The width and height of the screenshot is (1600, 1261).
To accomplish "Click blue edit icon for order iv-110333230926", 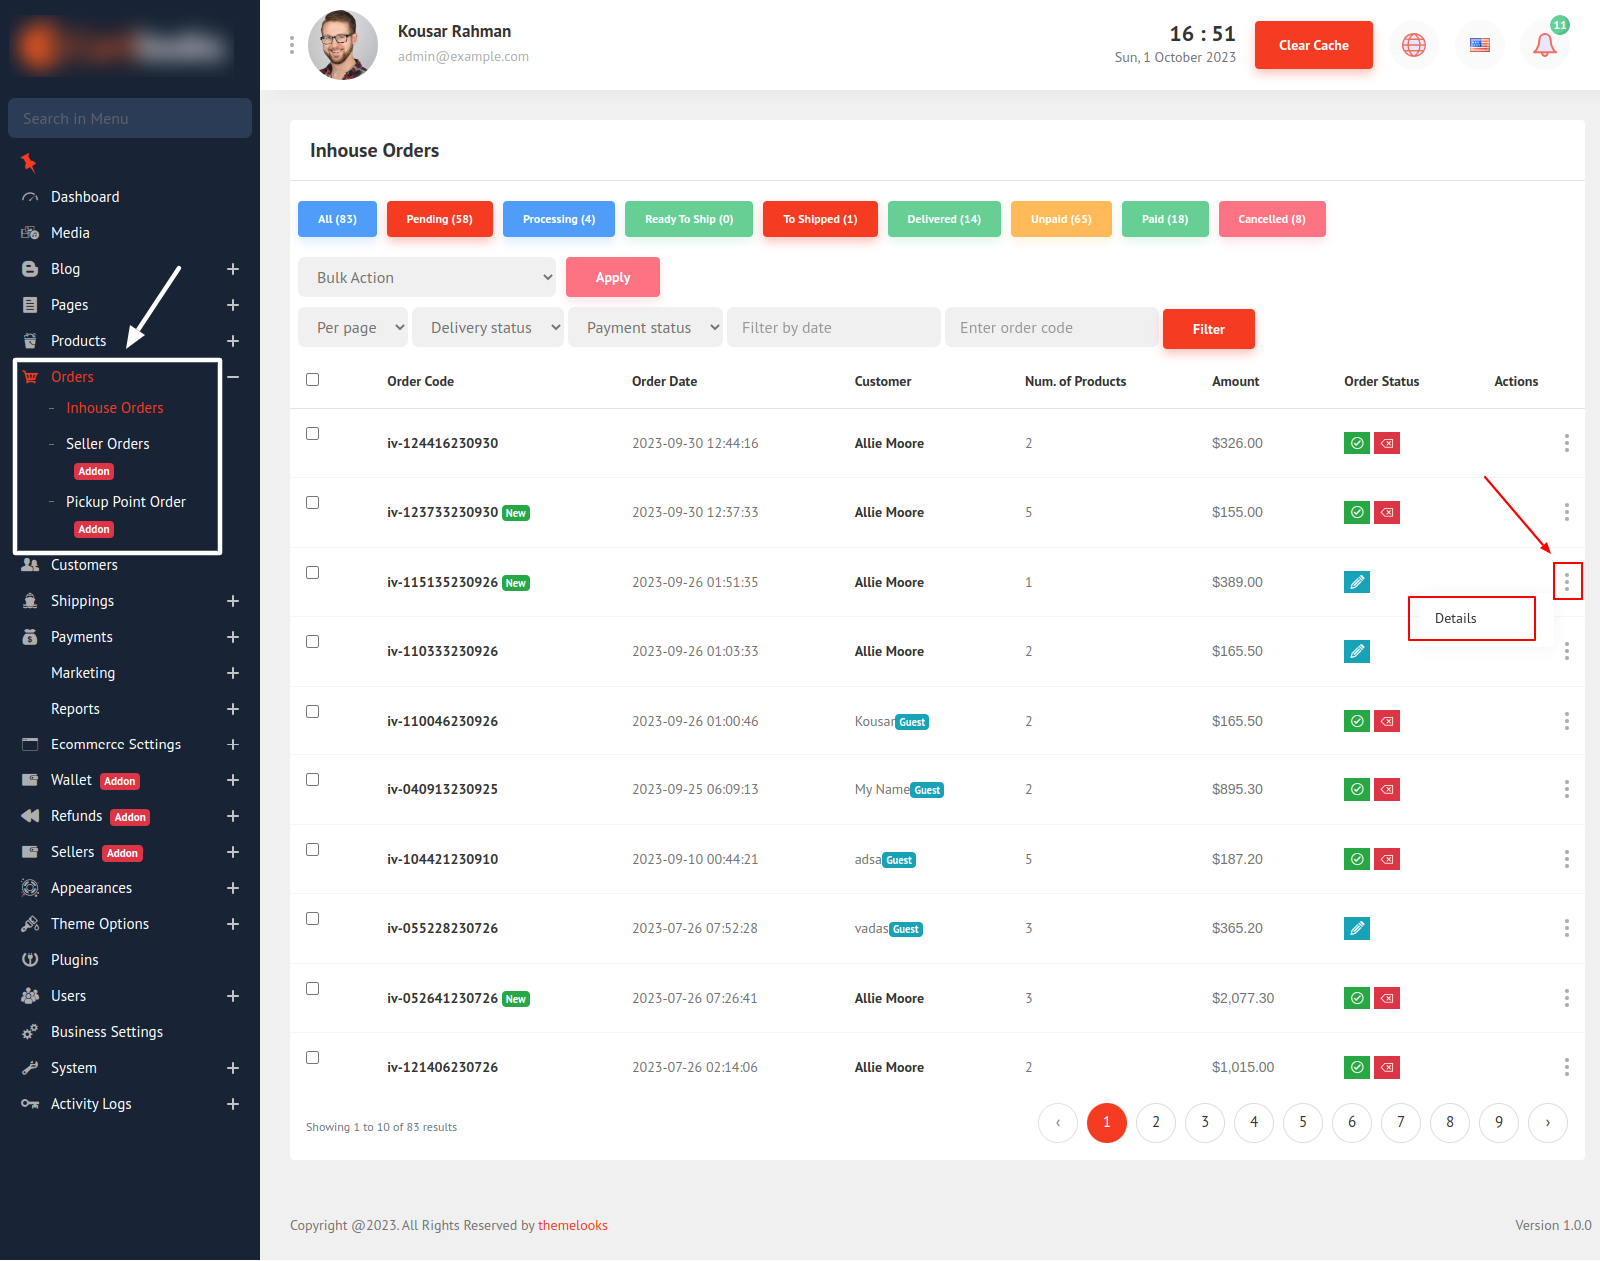I will pos(1356,652).
